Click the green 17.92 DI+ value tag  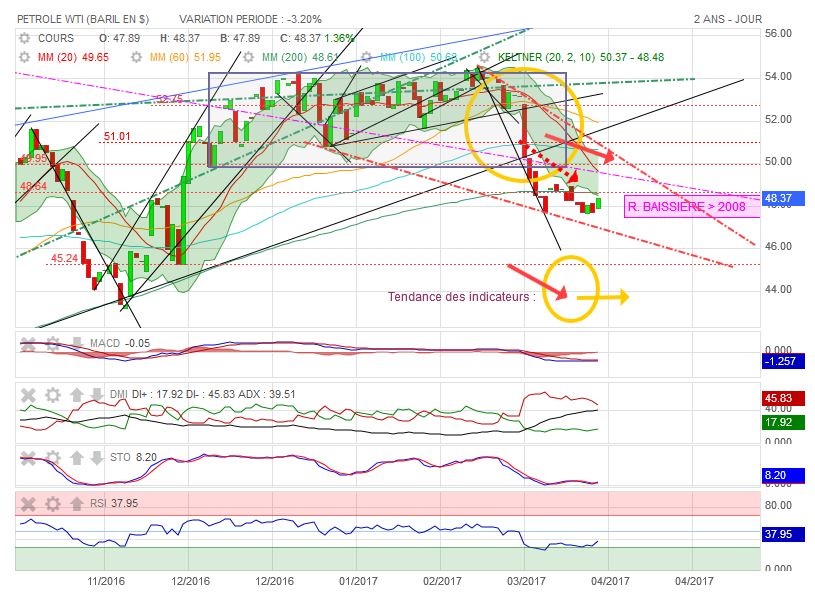coord(783,422)
